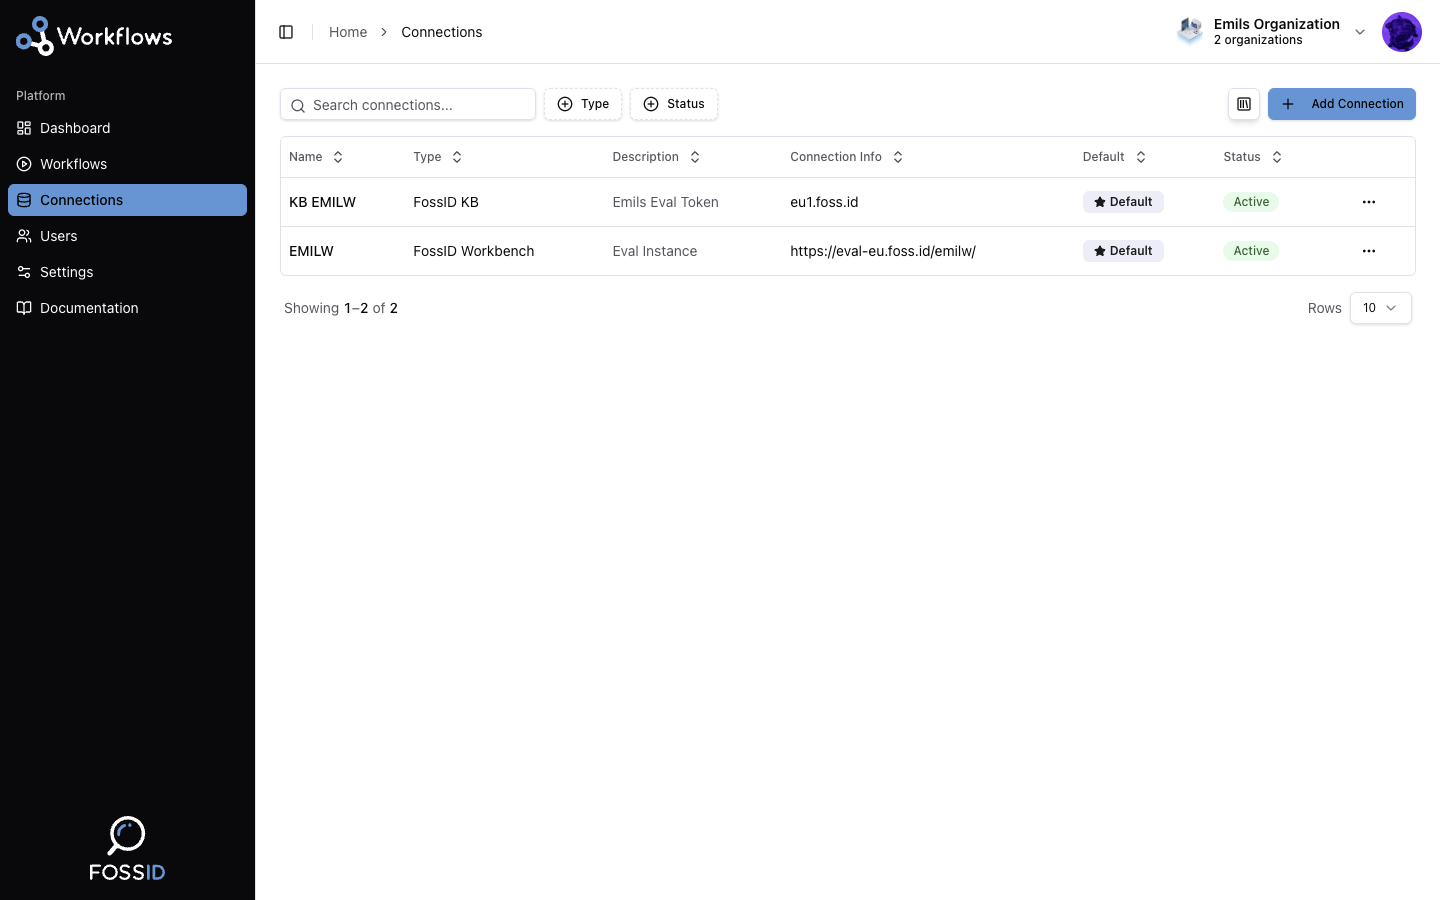Click the FossID KB type cell
The image size is (1440, 900).
tap(446, 202)
